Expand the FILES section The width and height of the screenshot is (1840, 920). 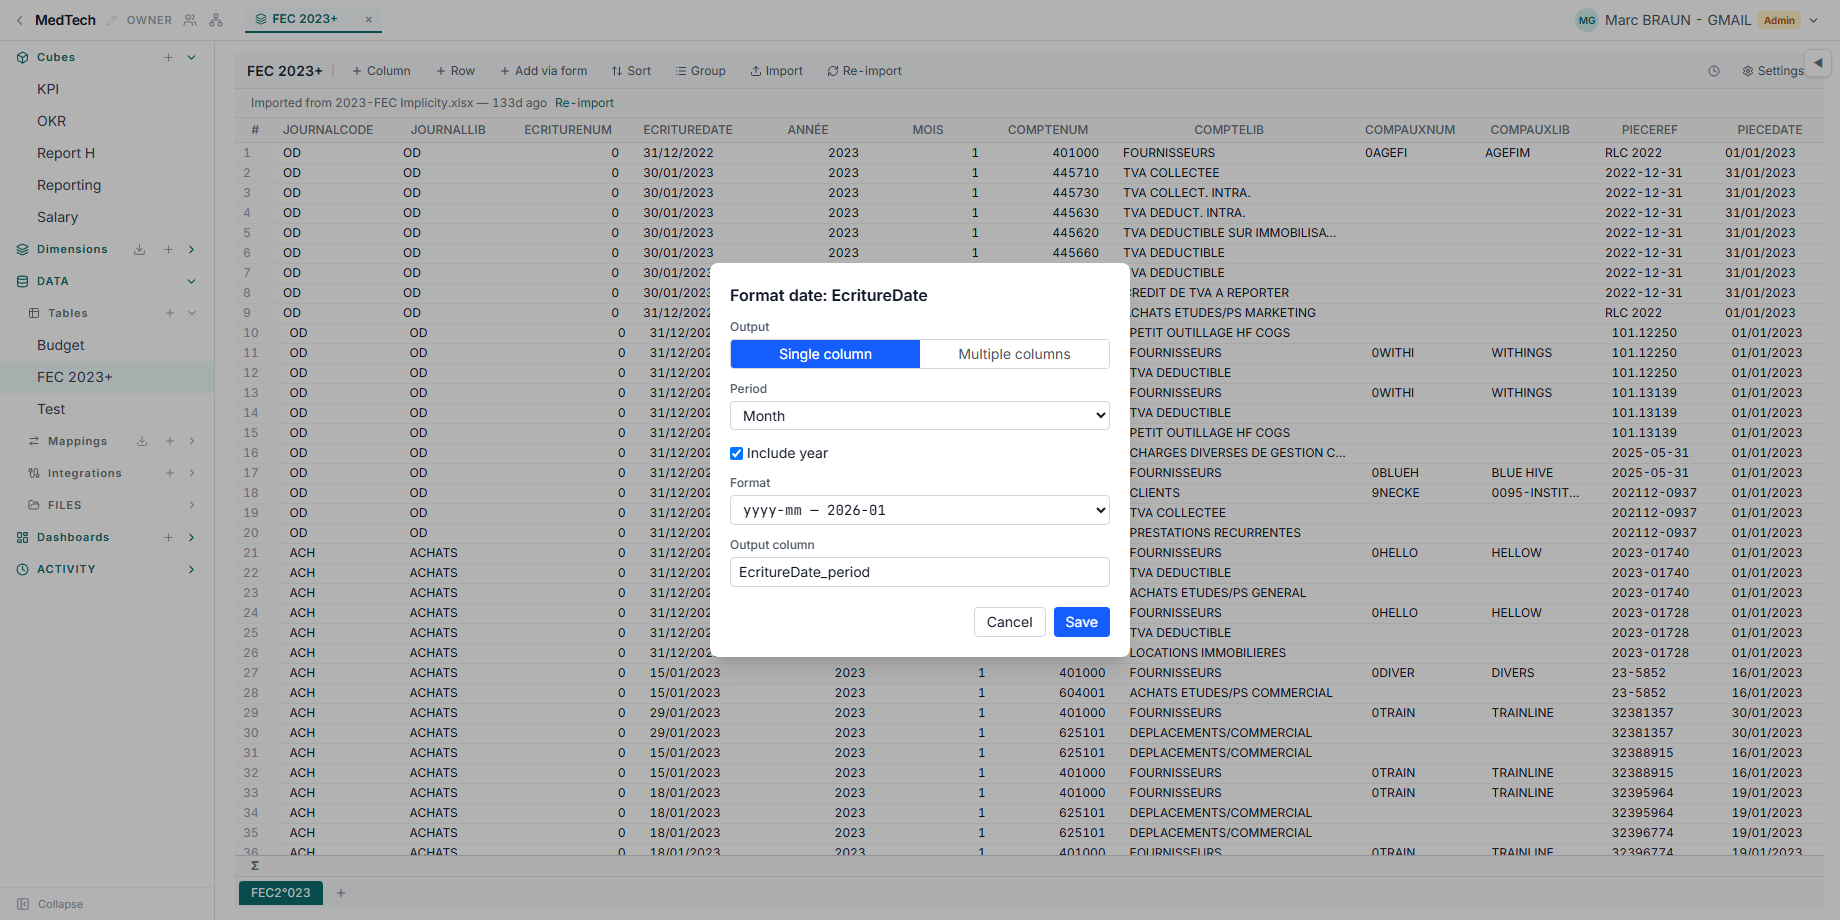pos(192,505)
